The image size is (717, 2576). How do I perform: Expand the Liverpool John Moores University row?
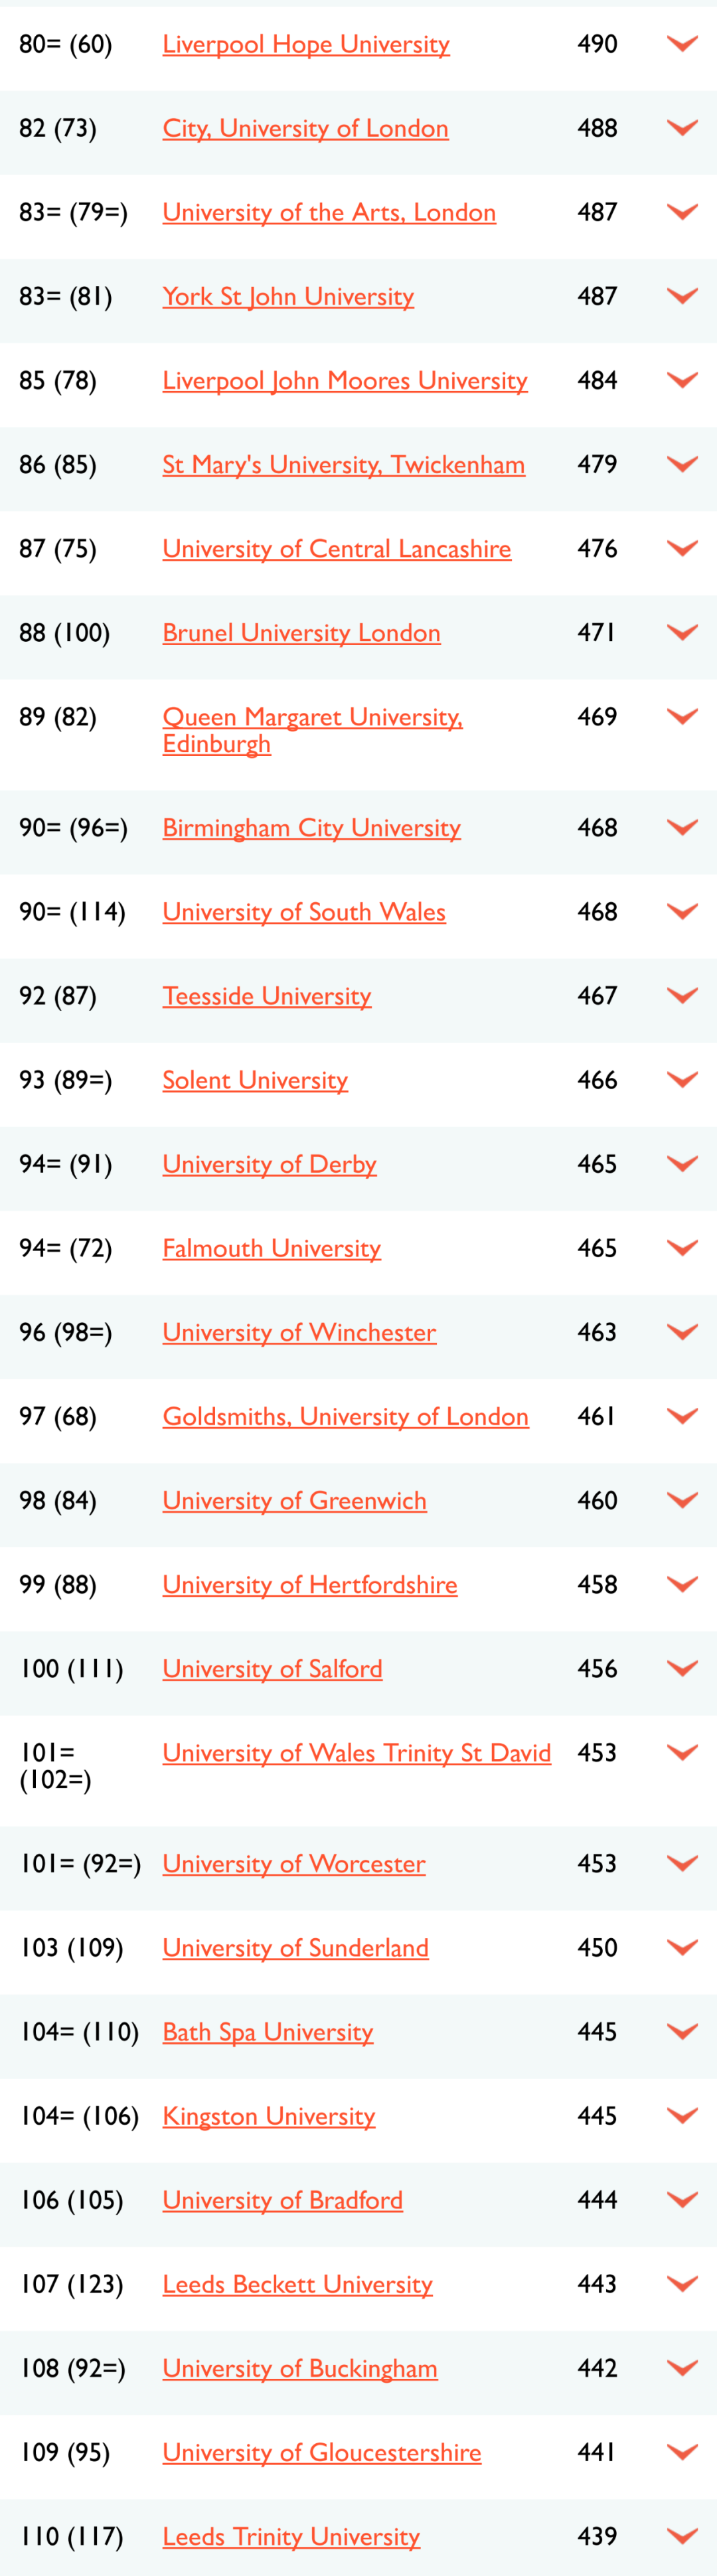tap(682, 380)
